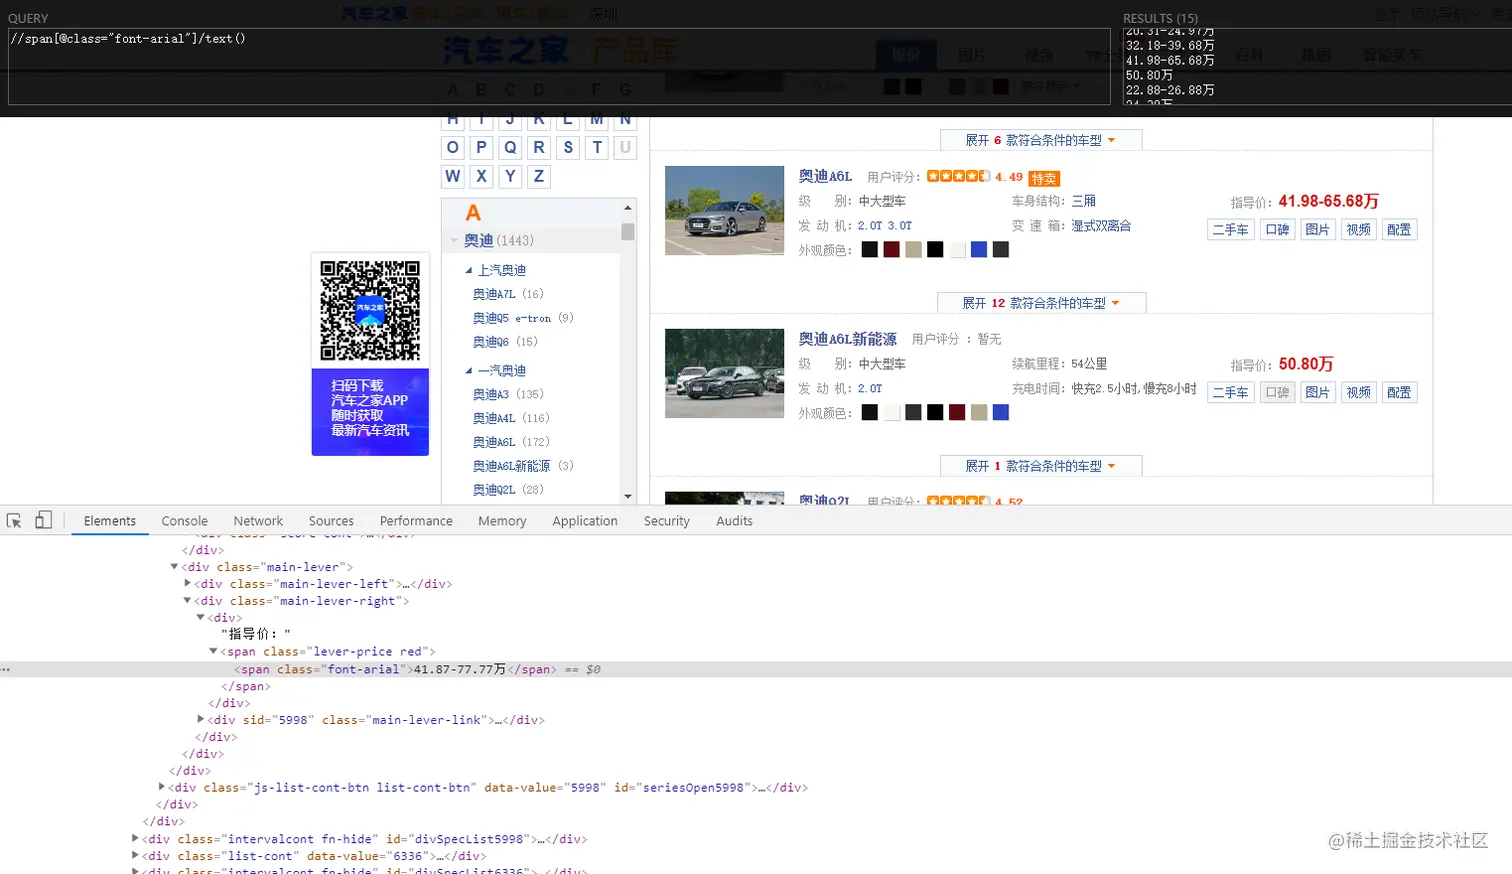Open 二手车 for 奥迪A6L新能源
Screen dimensions: 1512x874
tap(1231, 393)
